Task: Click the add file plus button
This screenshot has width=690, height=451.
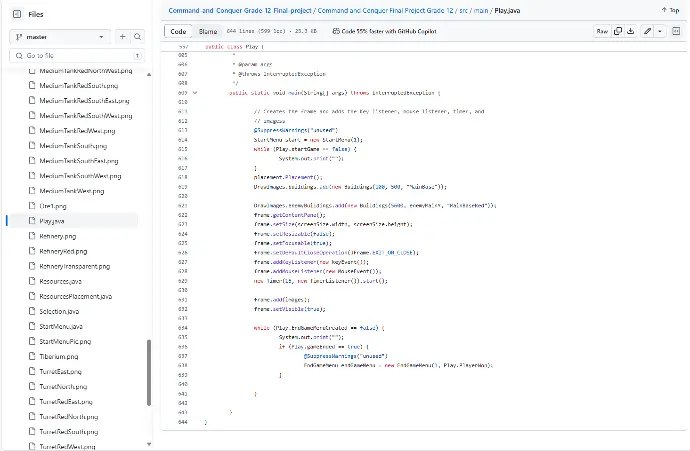Action: [122, 37]
